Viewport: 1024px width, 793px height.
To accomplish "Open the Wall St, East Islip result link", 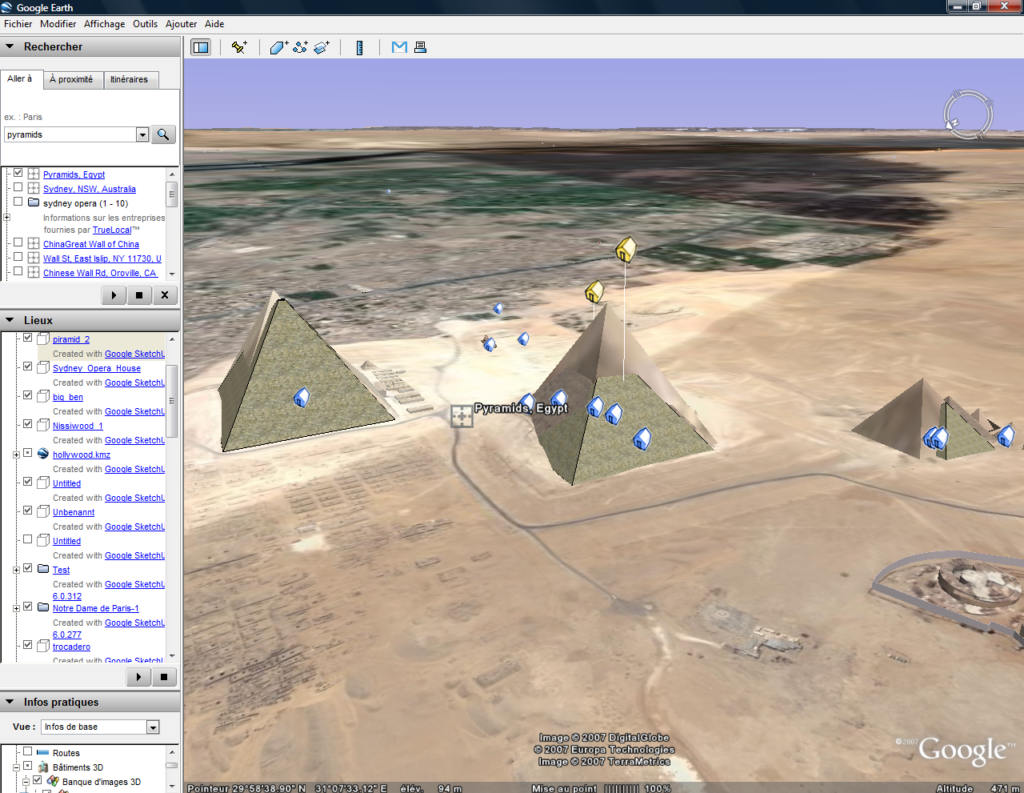I will pyautogui.click(x=102, y=259).
